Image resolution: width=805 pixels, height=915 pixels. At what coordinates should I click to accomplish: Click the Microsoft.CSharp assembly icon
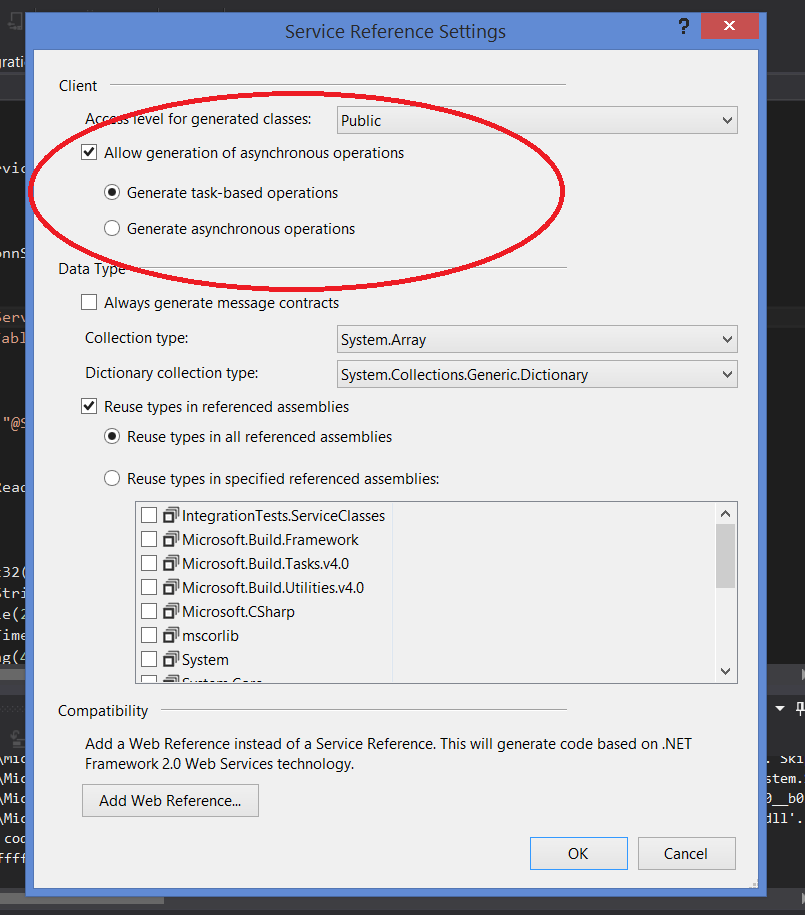coord(170,612)
